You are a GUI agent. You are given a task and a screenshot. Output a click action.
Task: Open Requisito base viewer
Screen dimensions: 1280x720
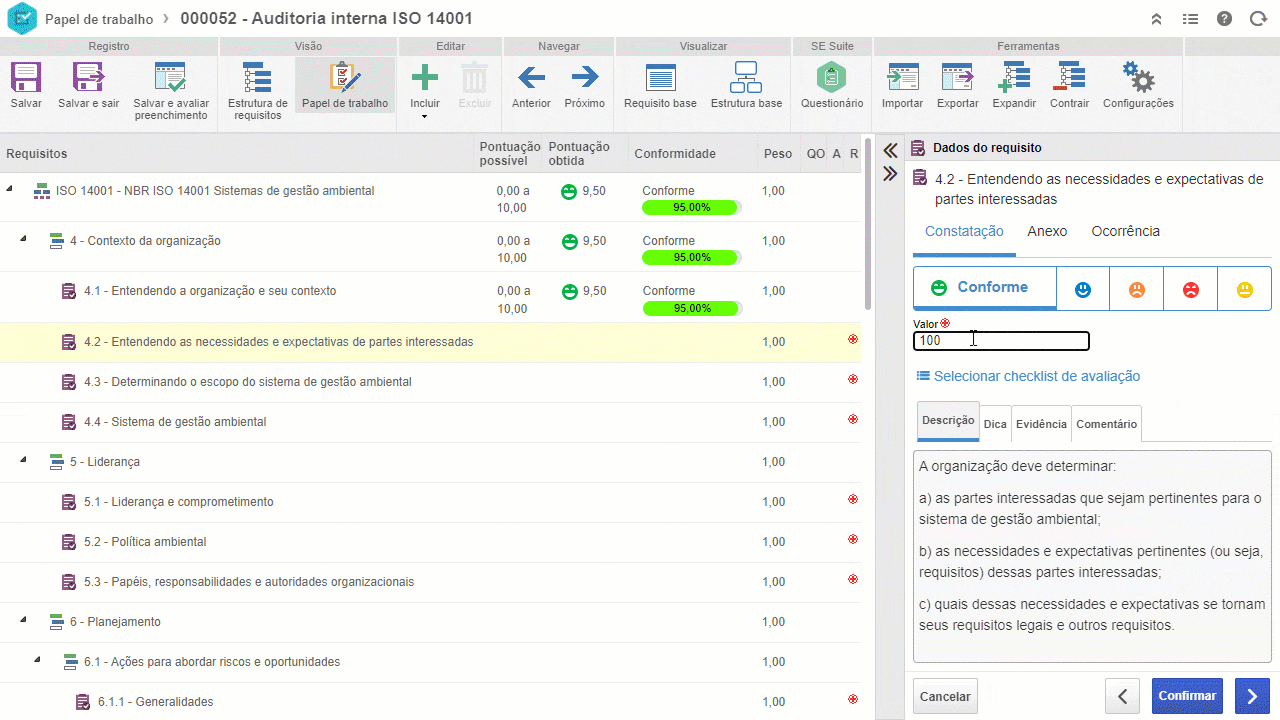[660, 78]
